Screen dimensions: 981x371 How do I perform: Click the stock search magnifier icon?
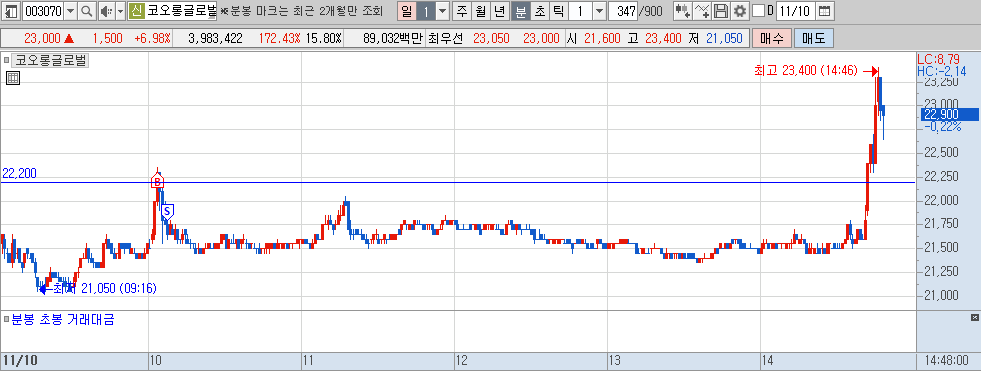point(86,11)
